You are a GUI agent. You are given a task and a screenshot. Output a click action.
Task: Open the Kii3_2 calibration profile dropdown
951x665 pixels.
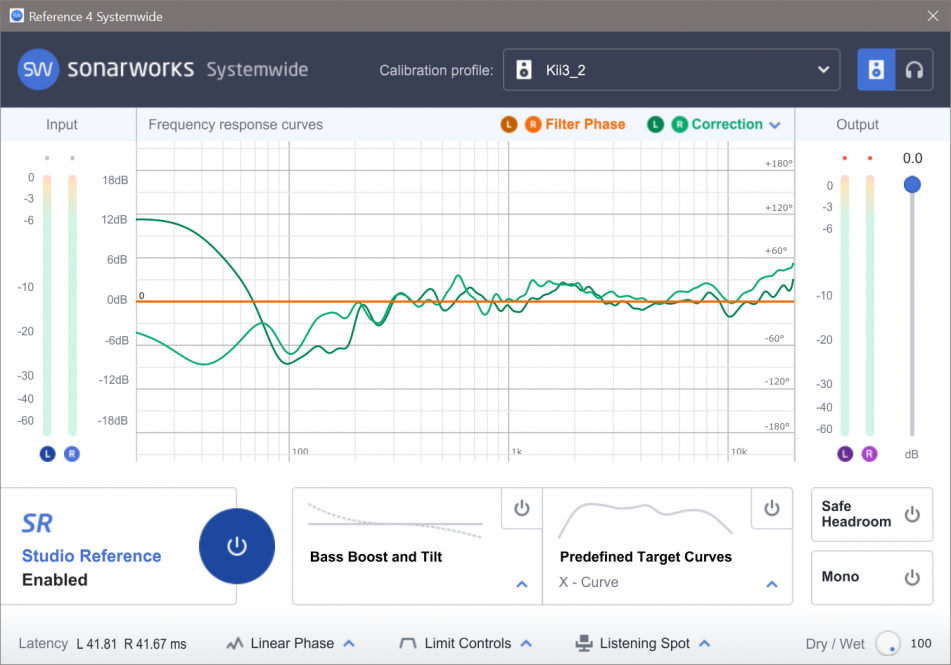point(822,69)
